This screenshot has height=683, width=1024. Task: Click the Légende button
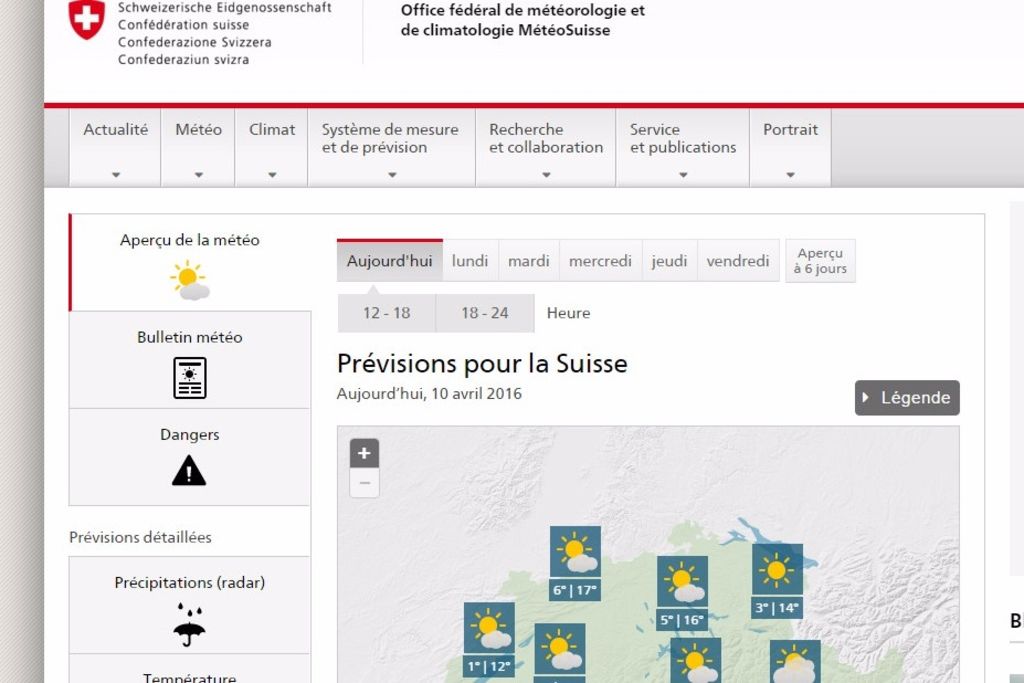pos(907,397)
